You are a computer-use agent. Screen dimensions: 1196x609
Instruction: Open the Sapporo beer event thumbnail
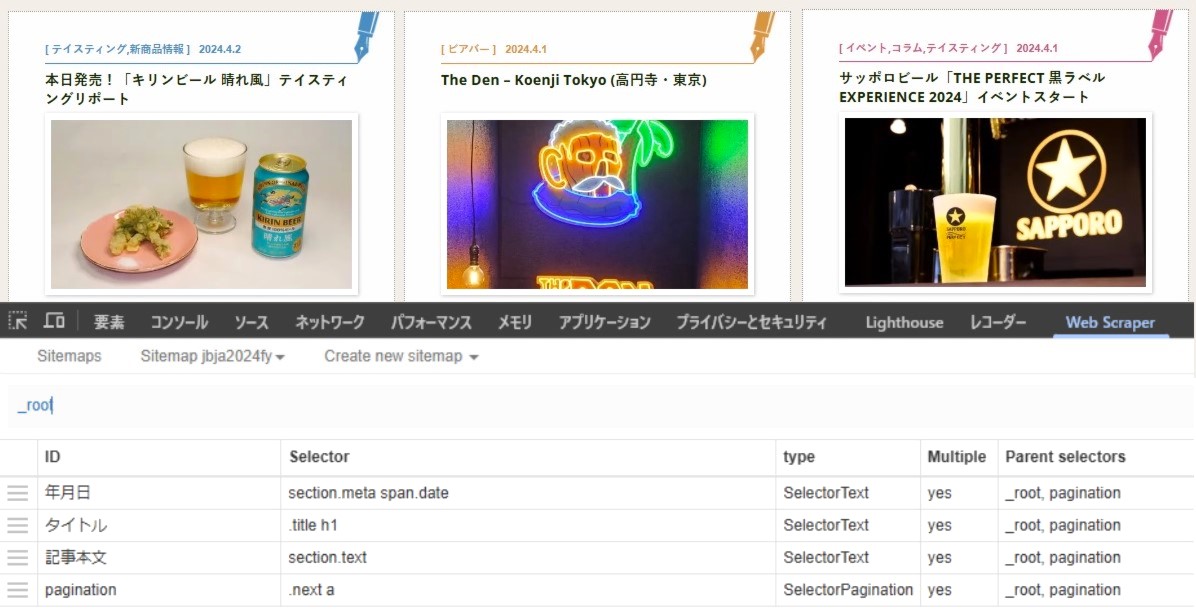[994, 202]
